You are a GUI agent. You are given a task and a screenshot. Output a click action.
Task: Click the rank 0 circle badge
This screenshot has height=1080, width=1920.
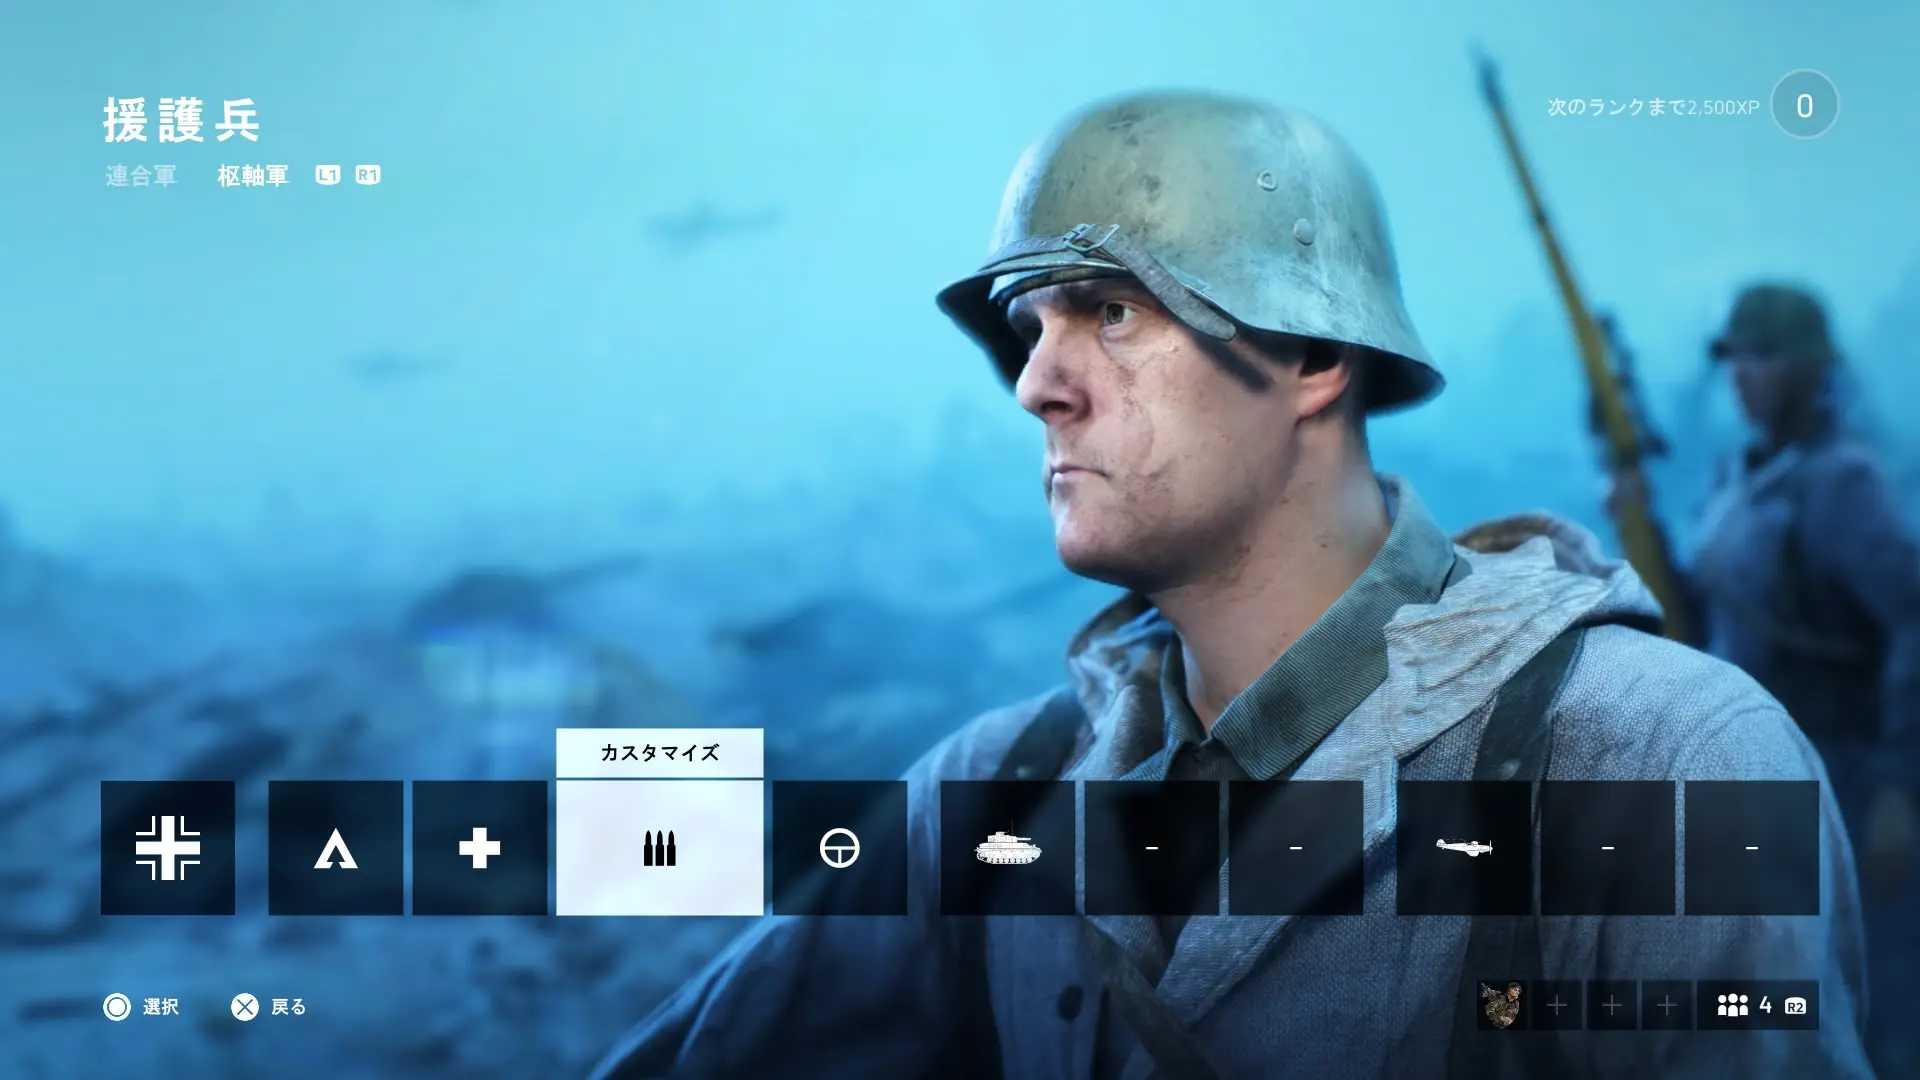(1804, 105)
